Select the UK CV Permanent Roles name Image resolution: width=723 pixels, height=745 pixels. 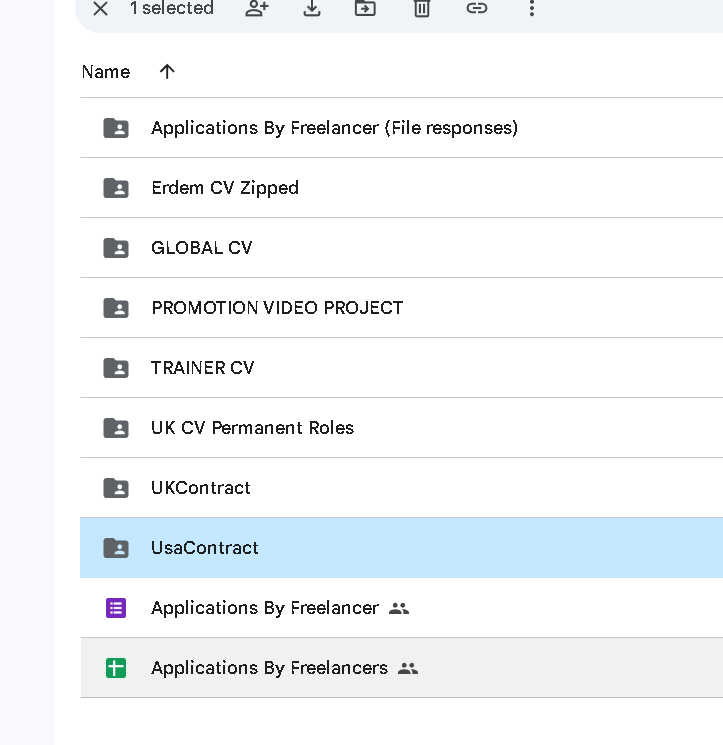point(253,428)
